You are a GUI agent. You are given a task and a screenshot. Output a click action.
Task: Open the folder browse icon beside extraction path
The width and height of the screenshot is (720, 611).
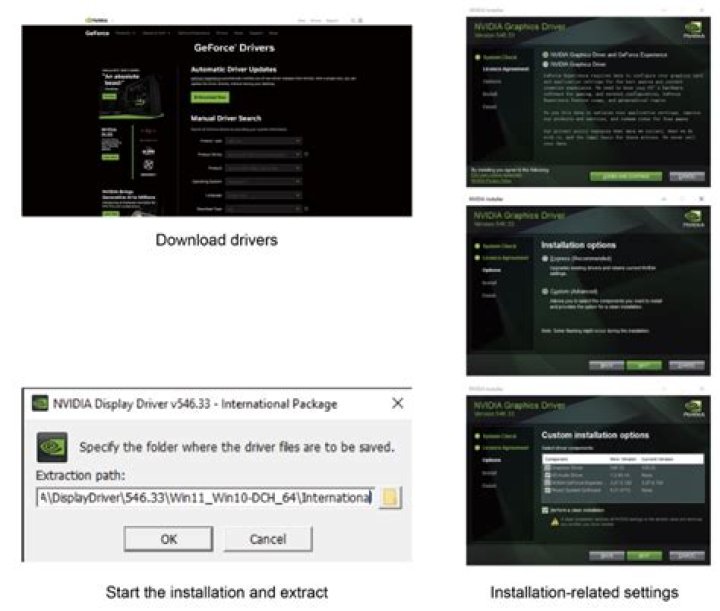pos(390,498)
